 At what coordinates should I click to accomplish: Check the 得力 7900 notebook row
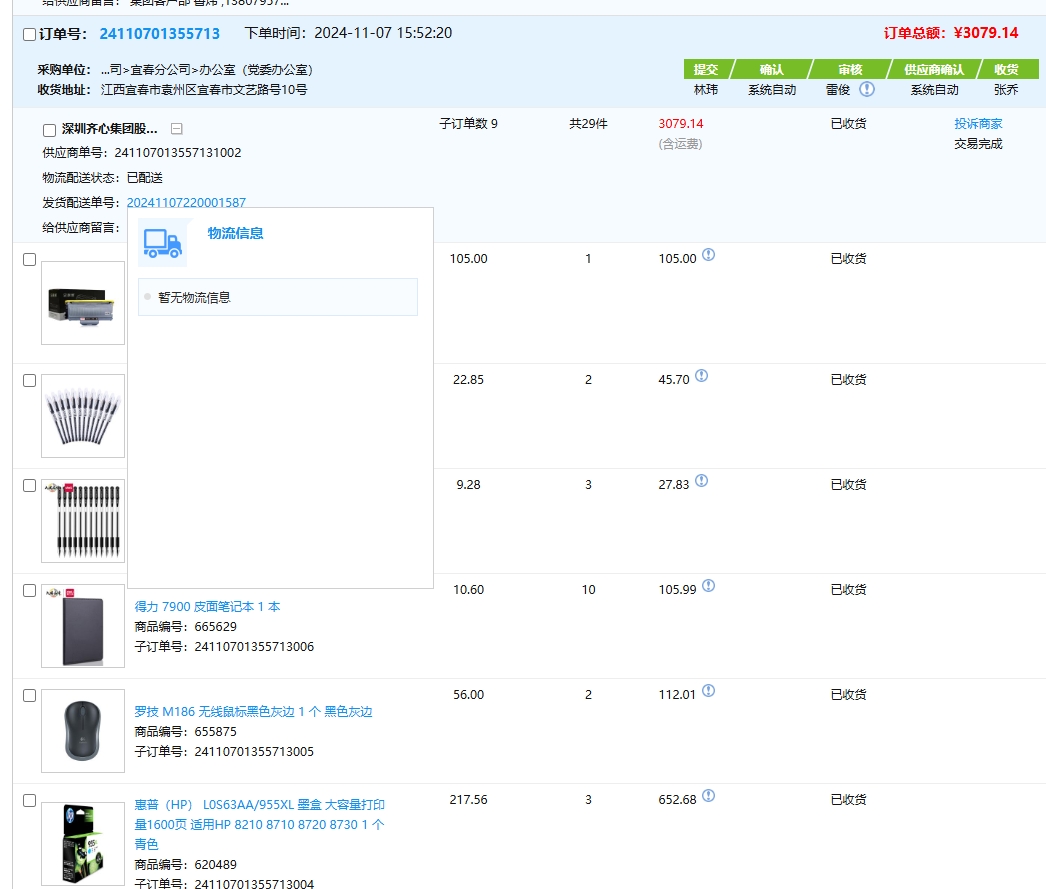click(x=29, y=590)
